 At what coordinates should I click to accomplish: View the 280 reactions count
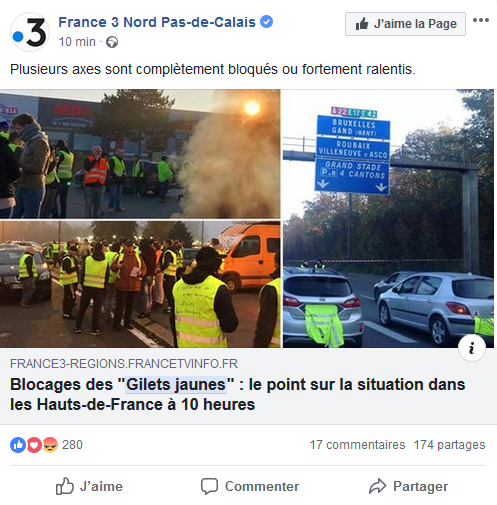[72, 445]
